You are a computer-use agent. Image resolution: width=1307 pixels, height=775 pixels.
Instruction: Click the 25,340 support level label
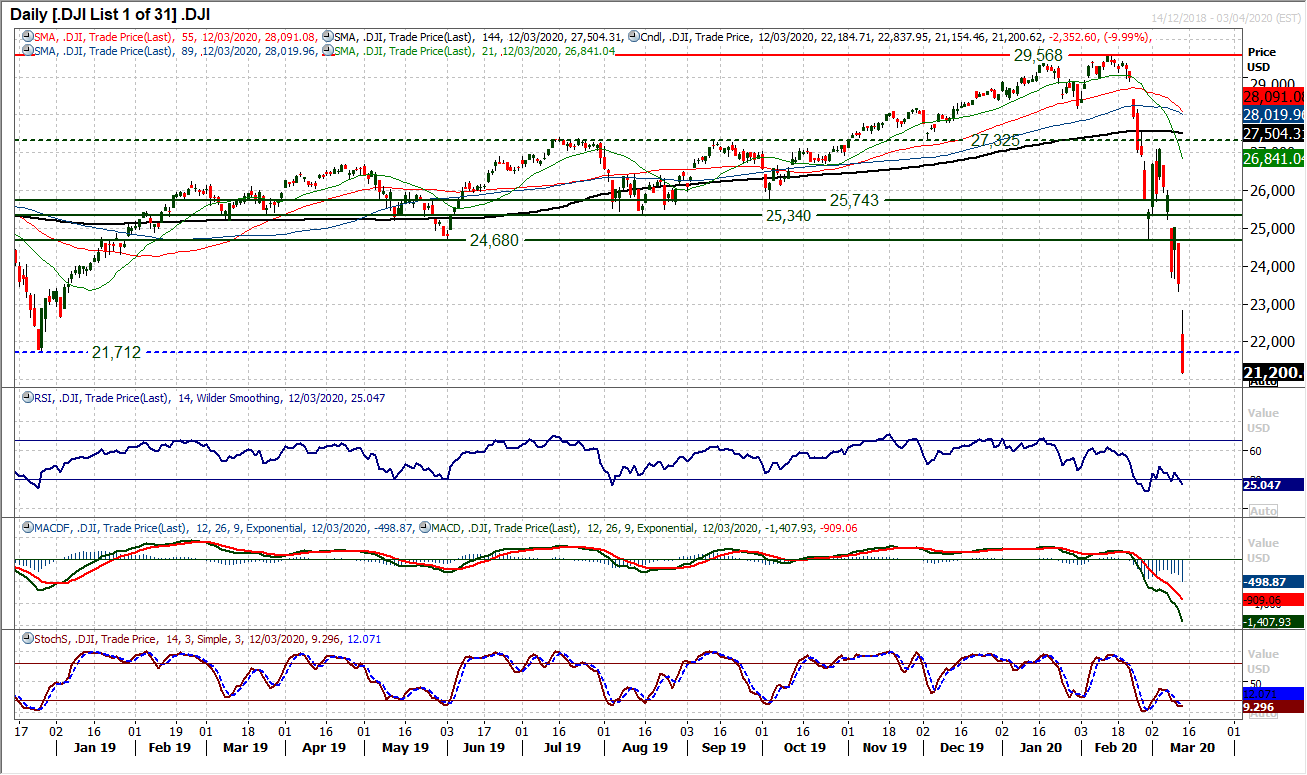click(x=790, y=215)
